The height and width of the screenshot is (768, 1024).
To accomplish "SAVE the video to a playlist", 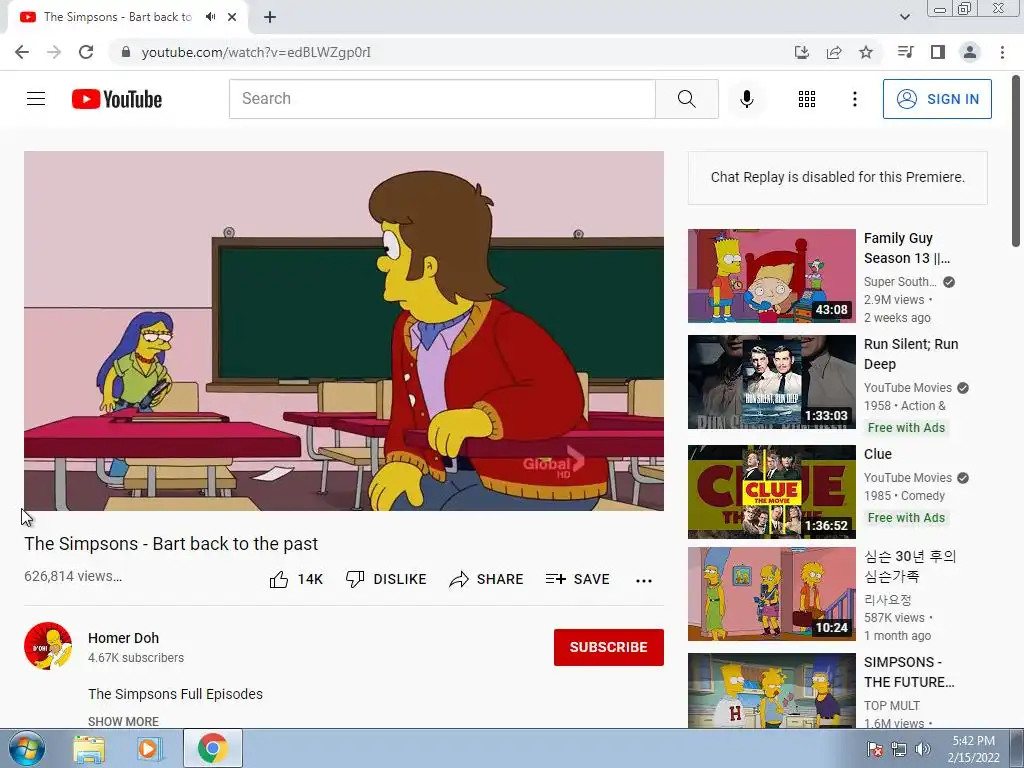I will pyautogui.click(x=578, y=579).
